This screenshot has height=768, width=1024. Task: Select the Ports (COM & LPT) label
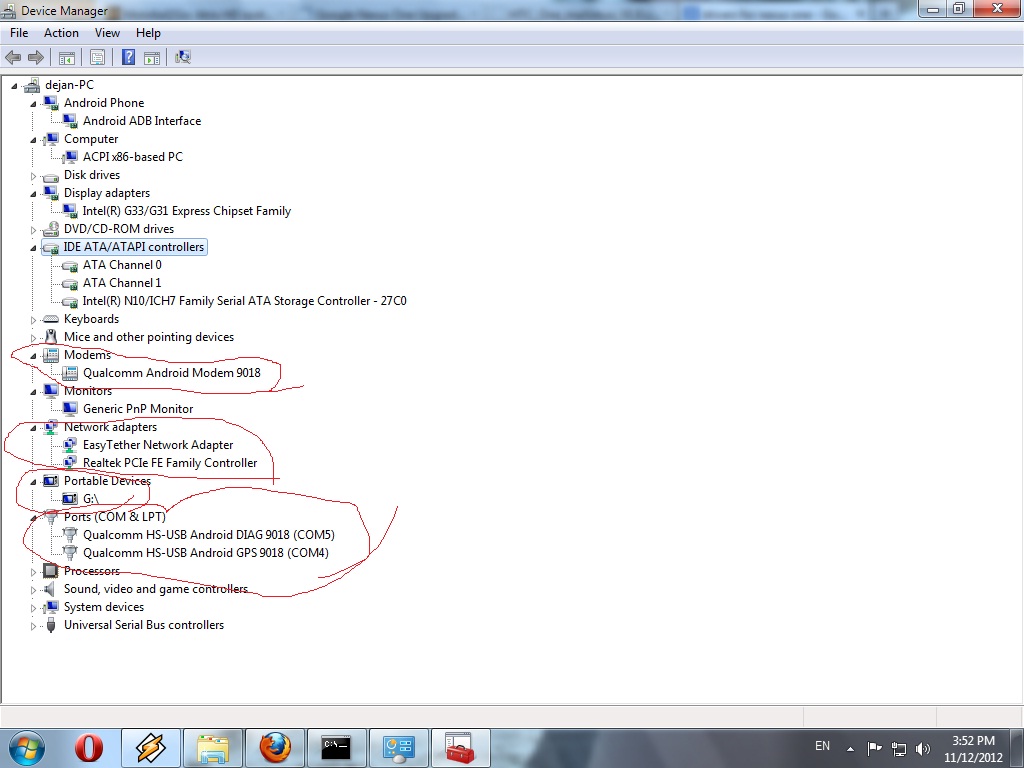pyautogui.click(x=114, y=517)
